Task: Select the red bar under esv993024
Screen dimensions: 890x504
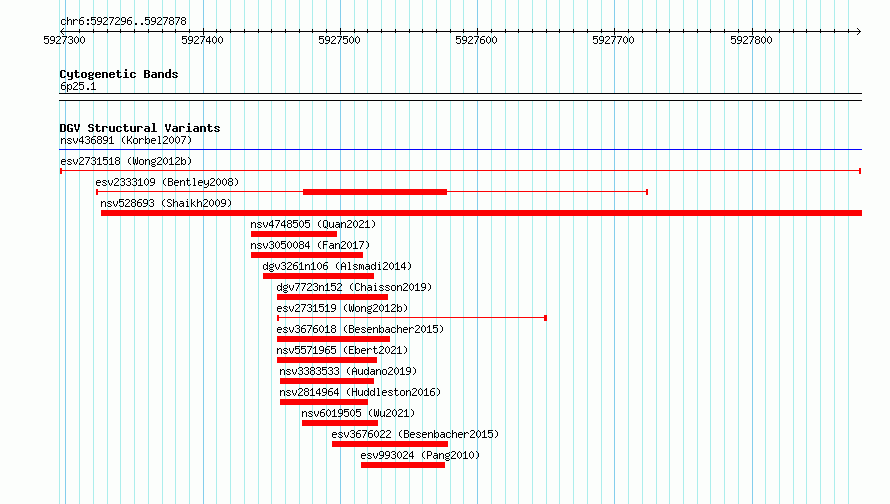Action: click(402, 465)
